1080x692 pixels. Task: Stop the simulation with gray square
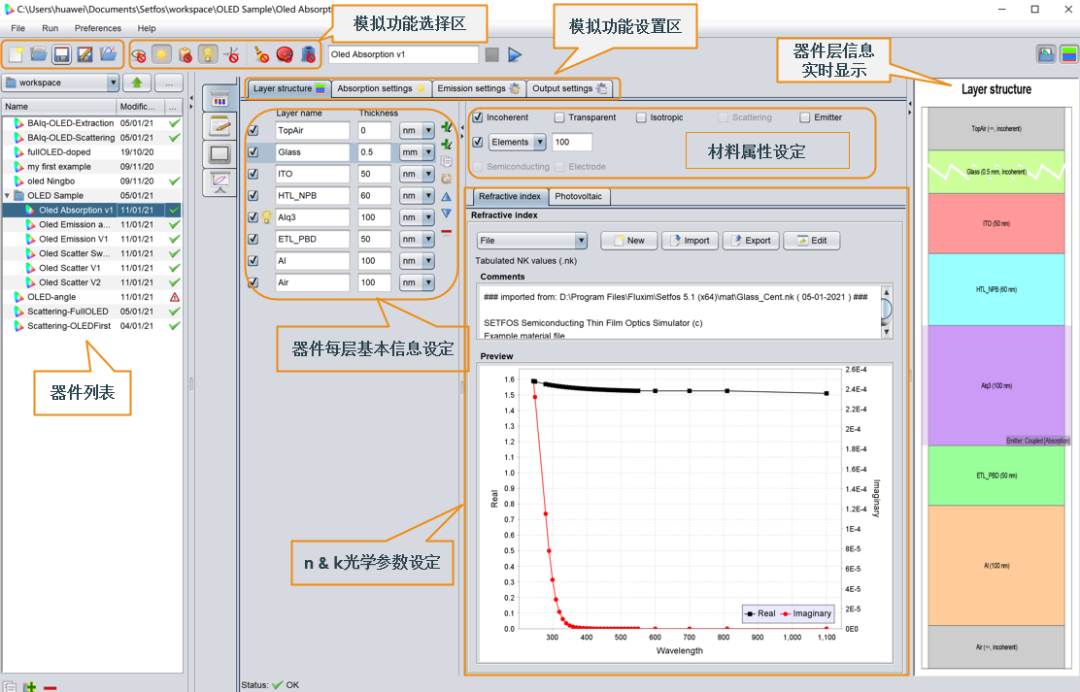492,54
